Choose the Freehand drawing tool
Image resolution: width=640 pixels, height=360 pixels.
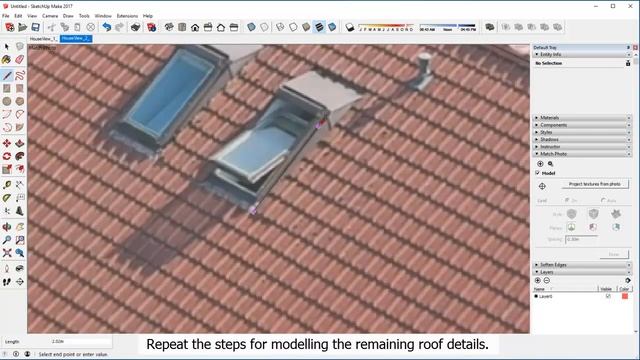pyautogui.click(x=20, y=75)
